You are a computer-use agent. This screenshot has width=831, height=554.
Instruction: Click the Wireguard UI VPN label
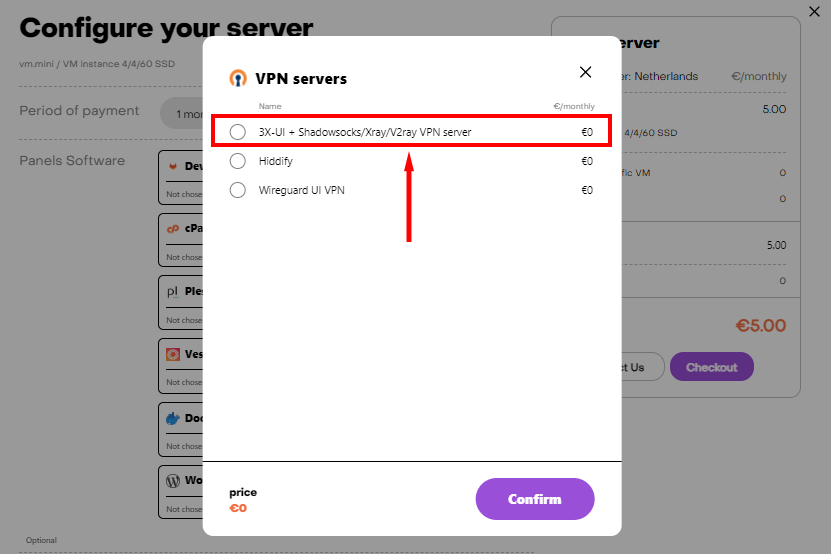pyautogui.click(x=301, y=190)
